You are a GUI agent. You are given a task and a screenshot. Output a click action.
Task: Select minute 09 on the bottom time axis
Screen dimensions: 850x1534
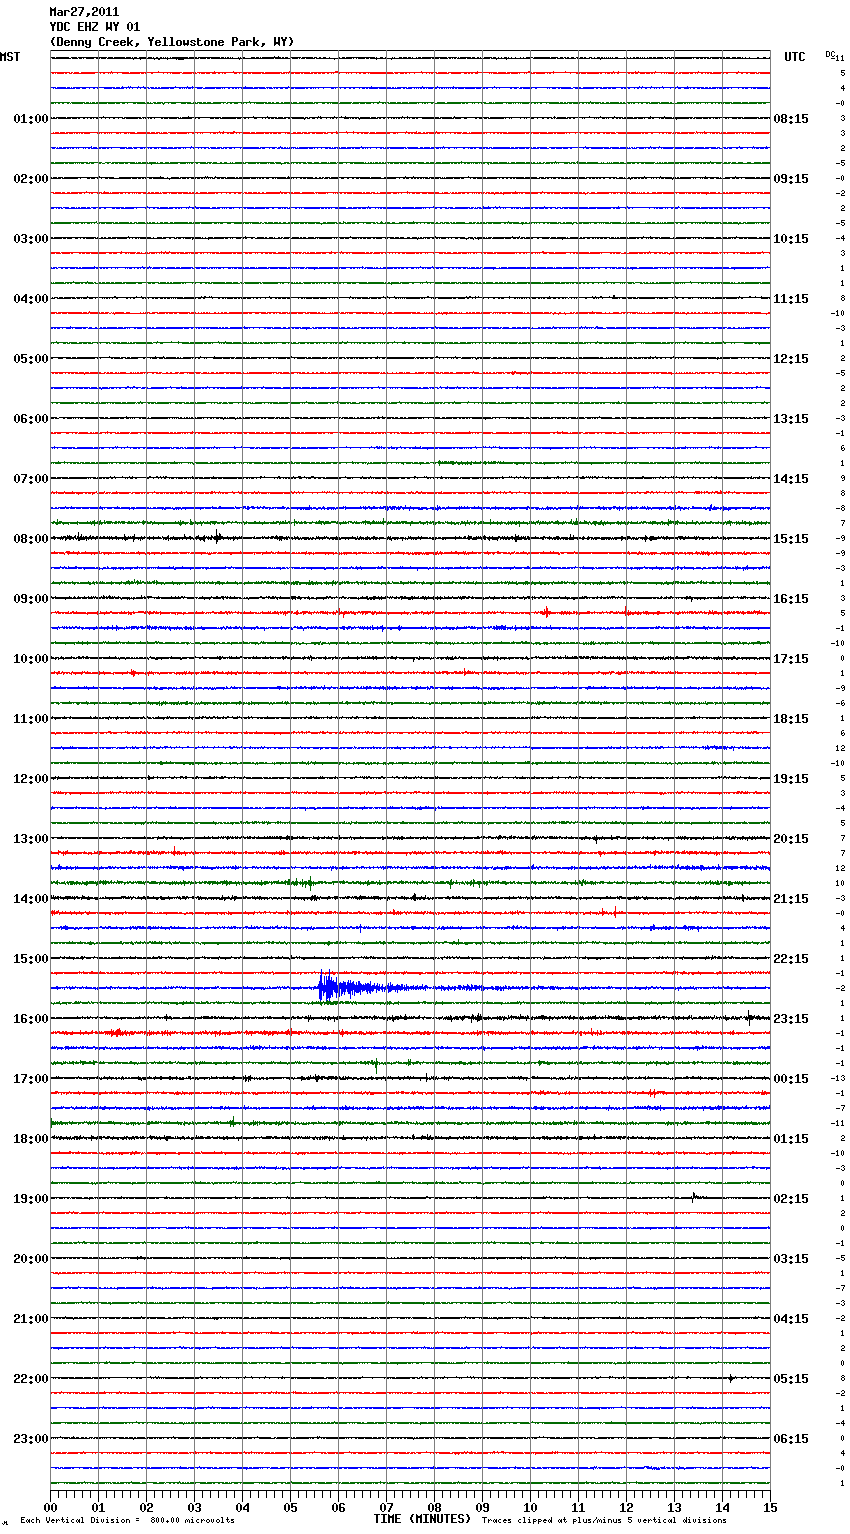point(482,1507)
